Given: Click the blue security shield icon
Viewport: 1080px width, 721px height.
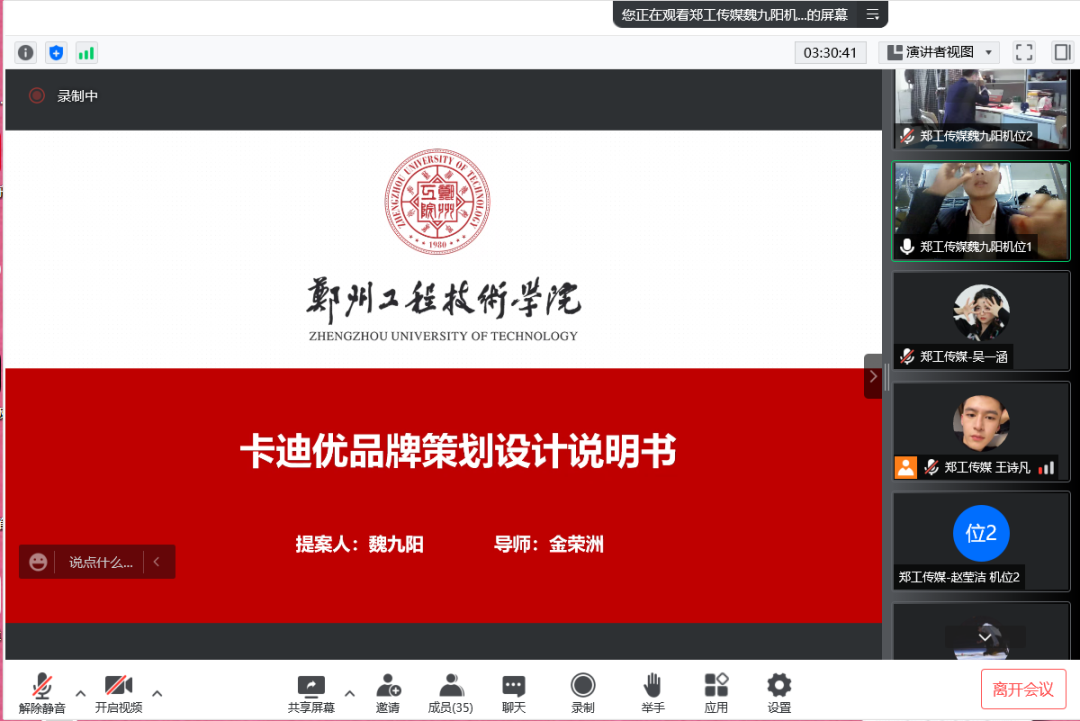Looking at the screenshot, I should point(56,53).
